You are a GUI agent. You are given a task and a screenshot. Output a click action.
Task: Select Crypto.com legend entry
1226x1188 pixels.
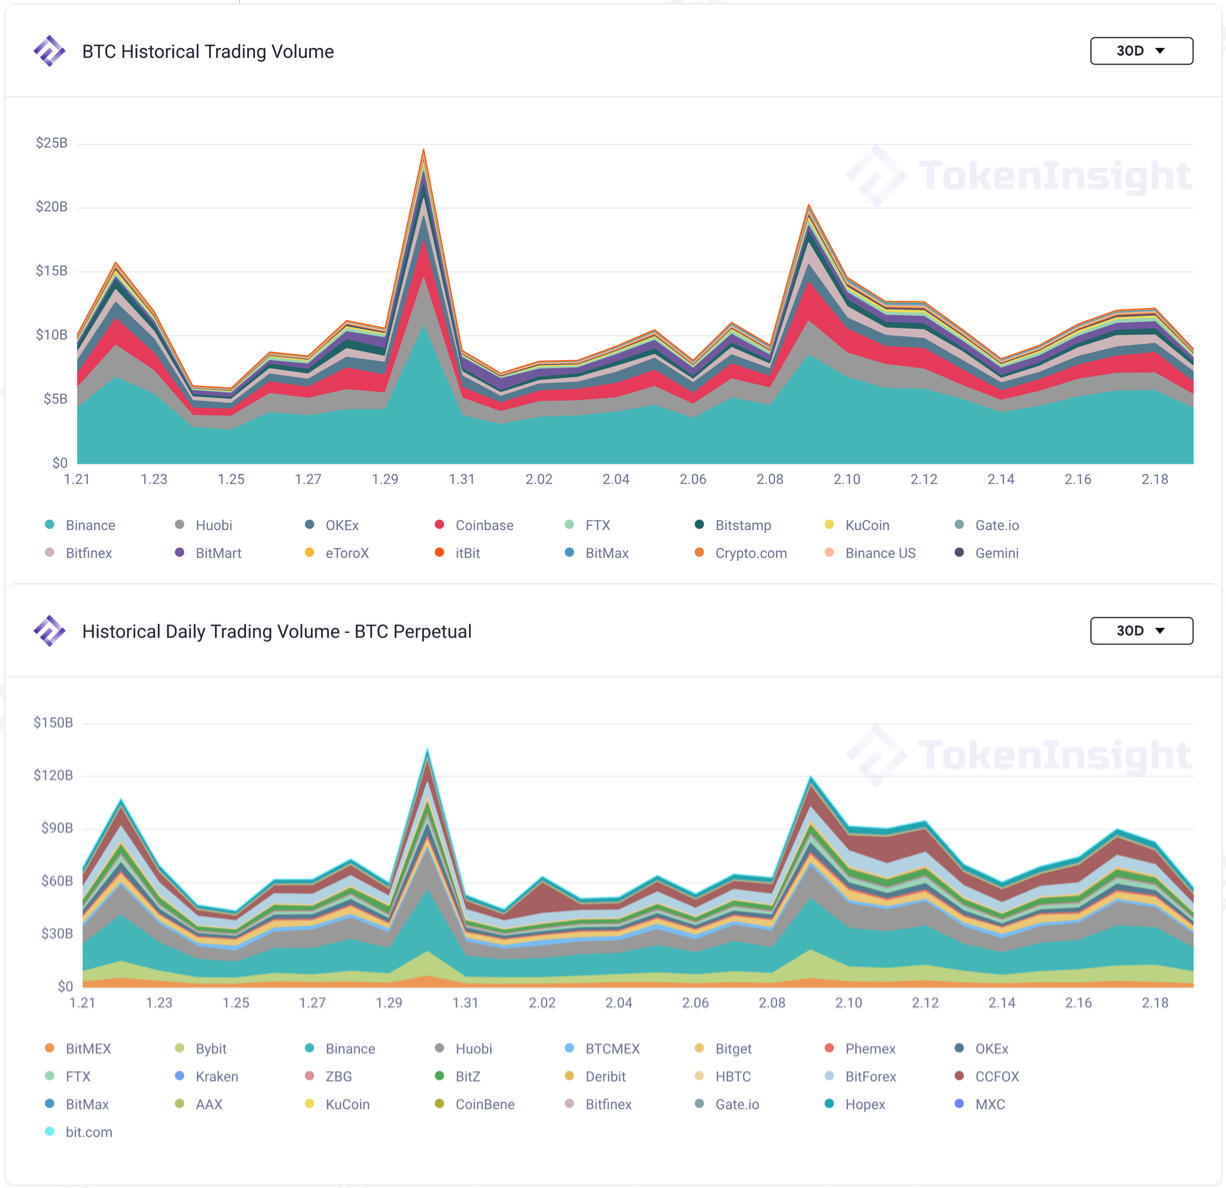point(740,553)
